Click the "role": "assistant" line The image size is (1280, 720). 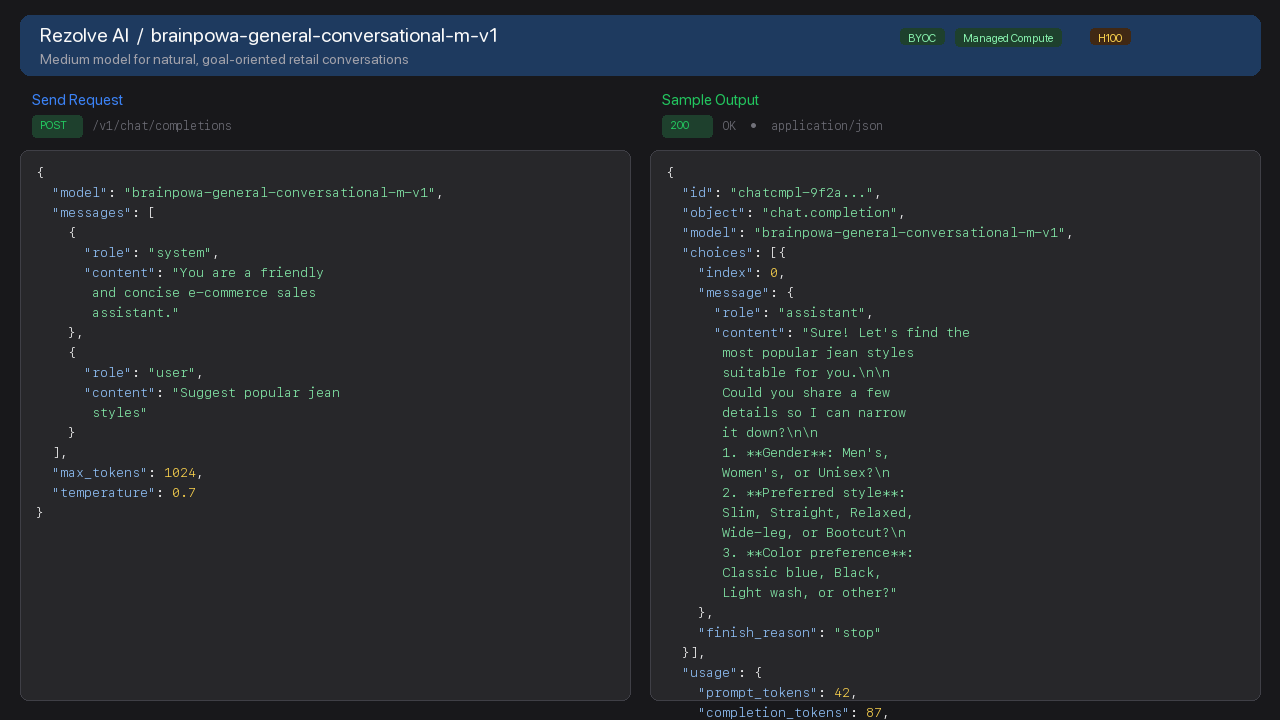[x=793, y=313]
